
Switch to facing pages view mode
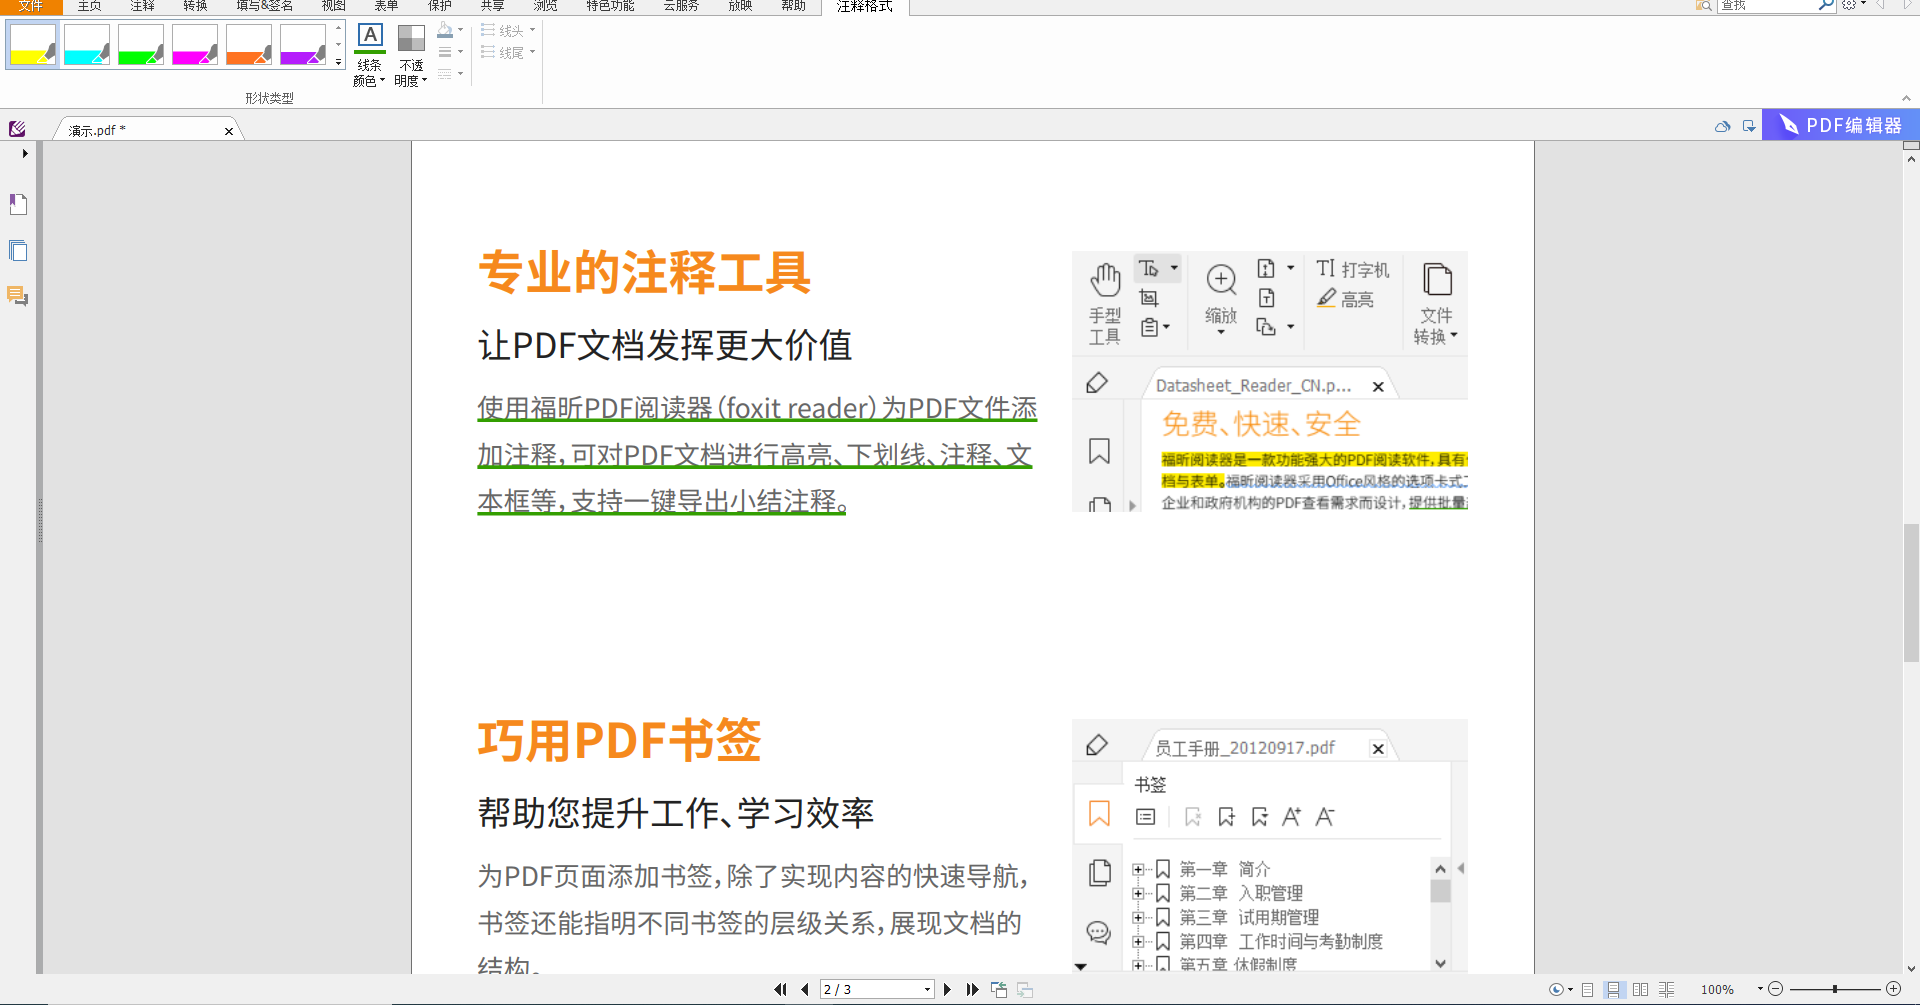(x=1642, y=989)
